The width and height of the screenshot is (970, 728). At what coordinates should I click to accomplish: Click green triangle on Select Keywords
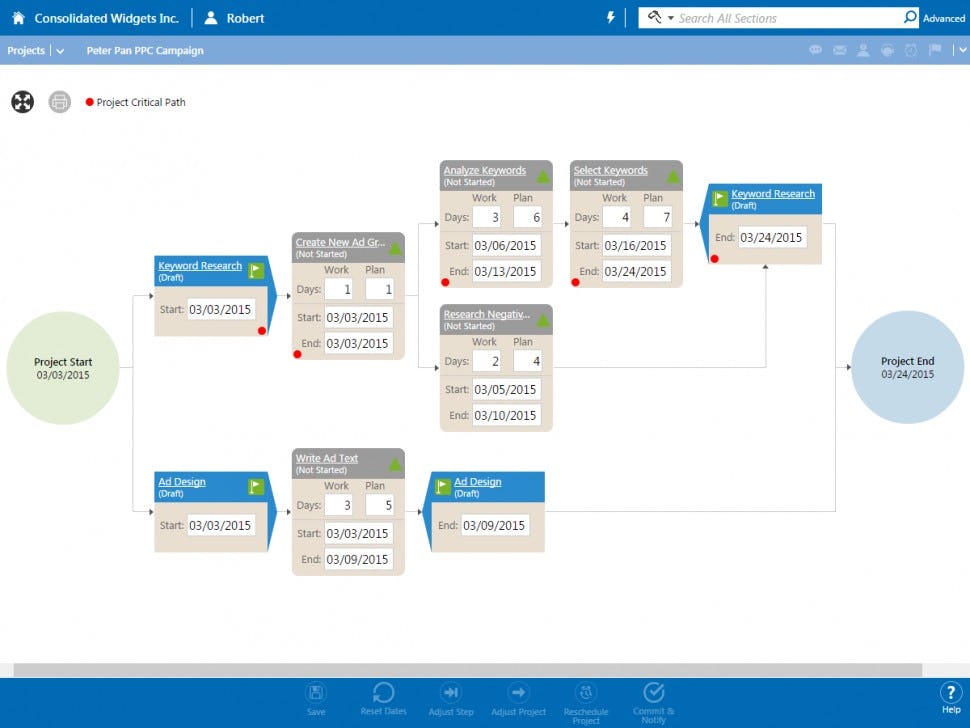click(x=673, y=177)
